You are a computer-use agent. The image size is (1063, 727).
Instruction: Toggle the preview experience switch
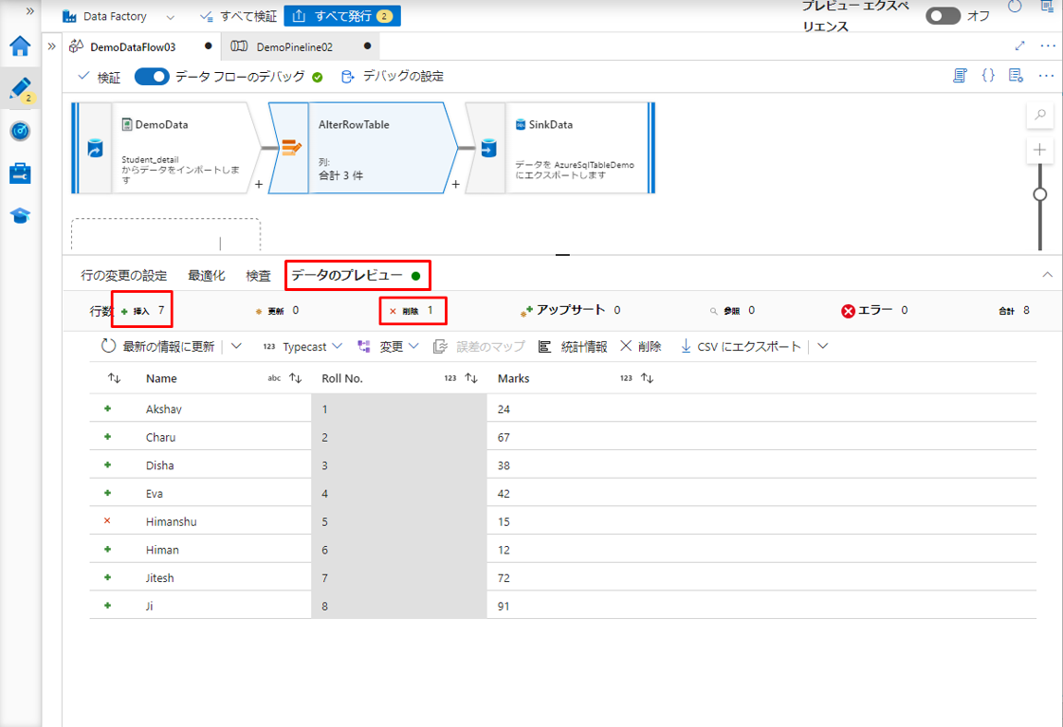click(943, 16)
